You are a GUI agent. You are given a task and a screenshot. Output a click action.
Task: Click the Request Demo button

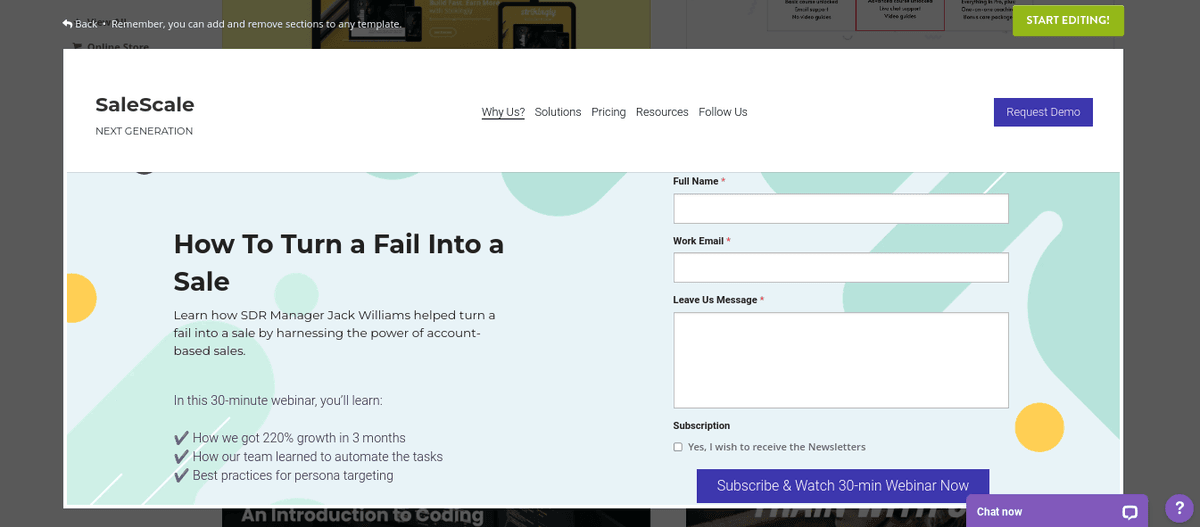1043,112
